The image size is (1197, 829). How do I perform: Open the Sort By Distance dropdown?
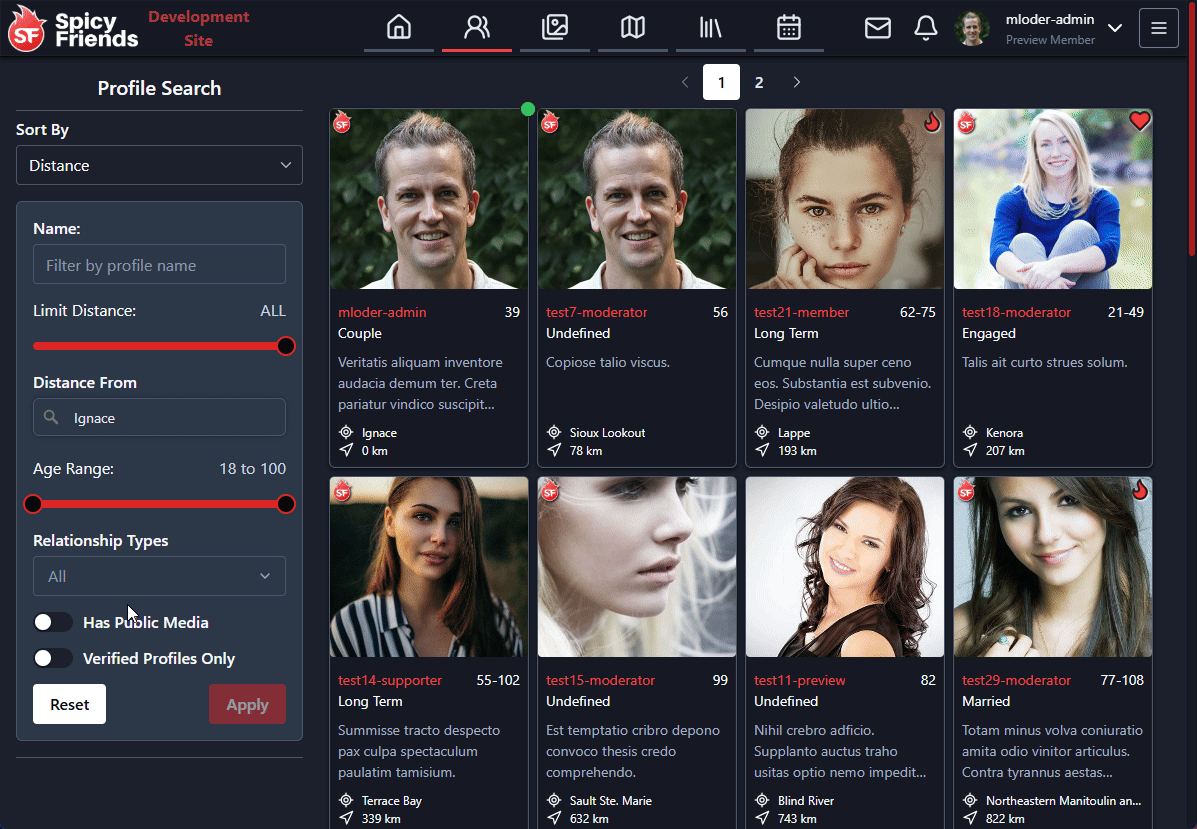pos(159,165)
